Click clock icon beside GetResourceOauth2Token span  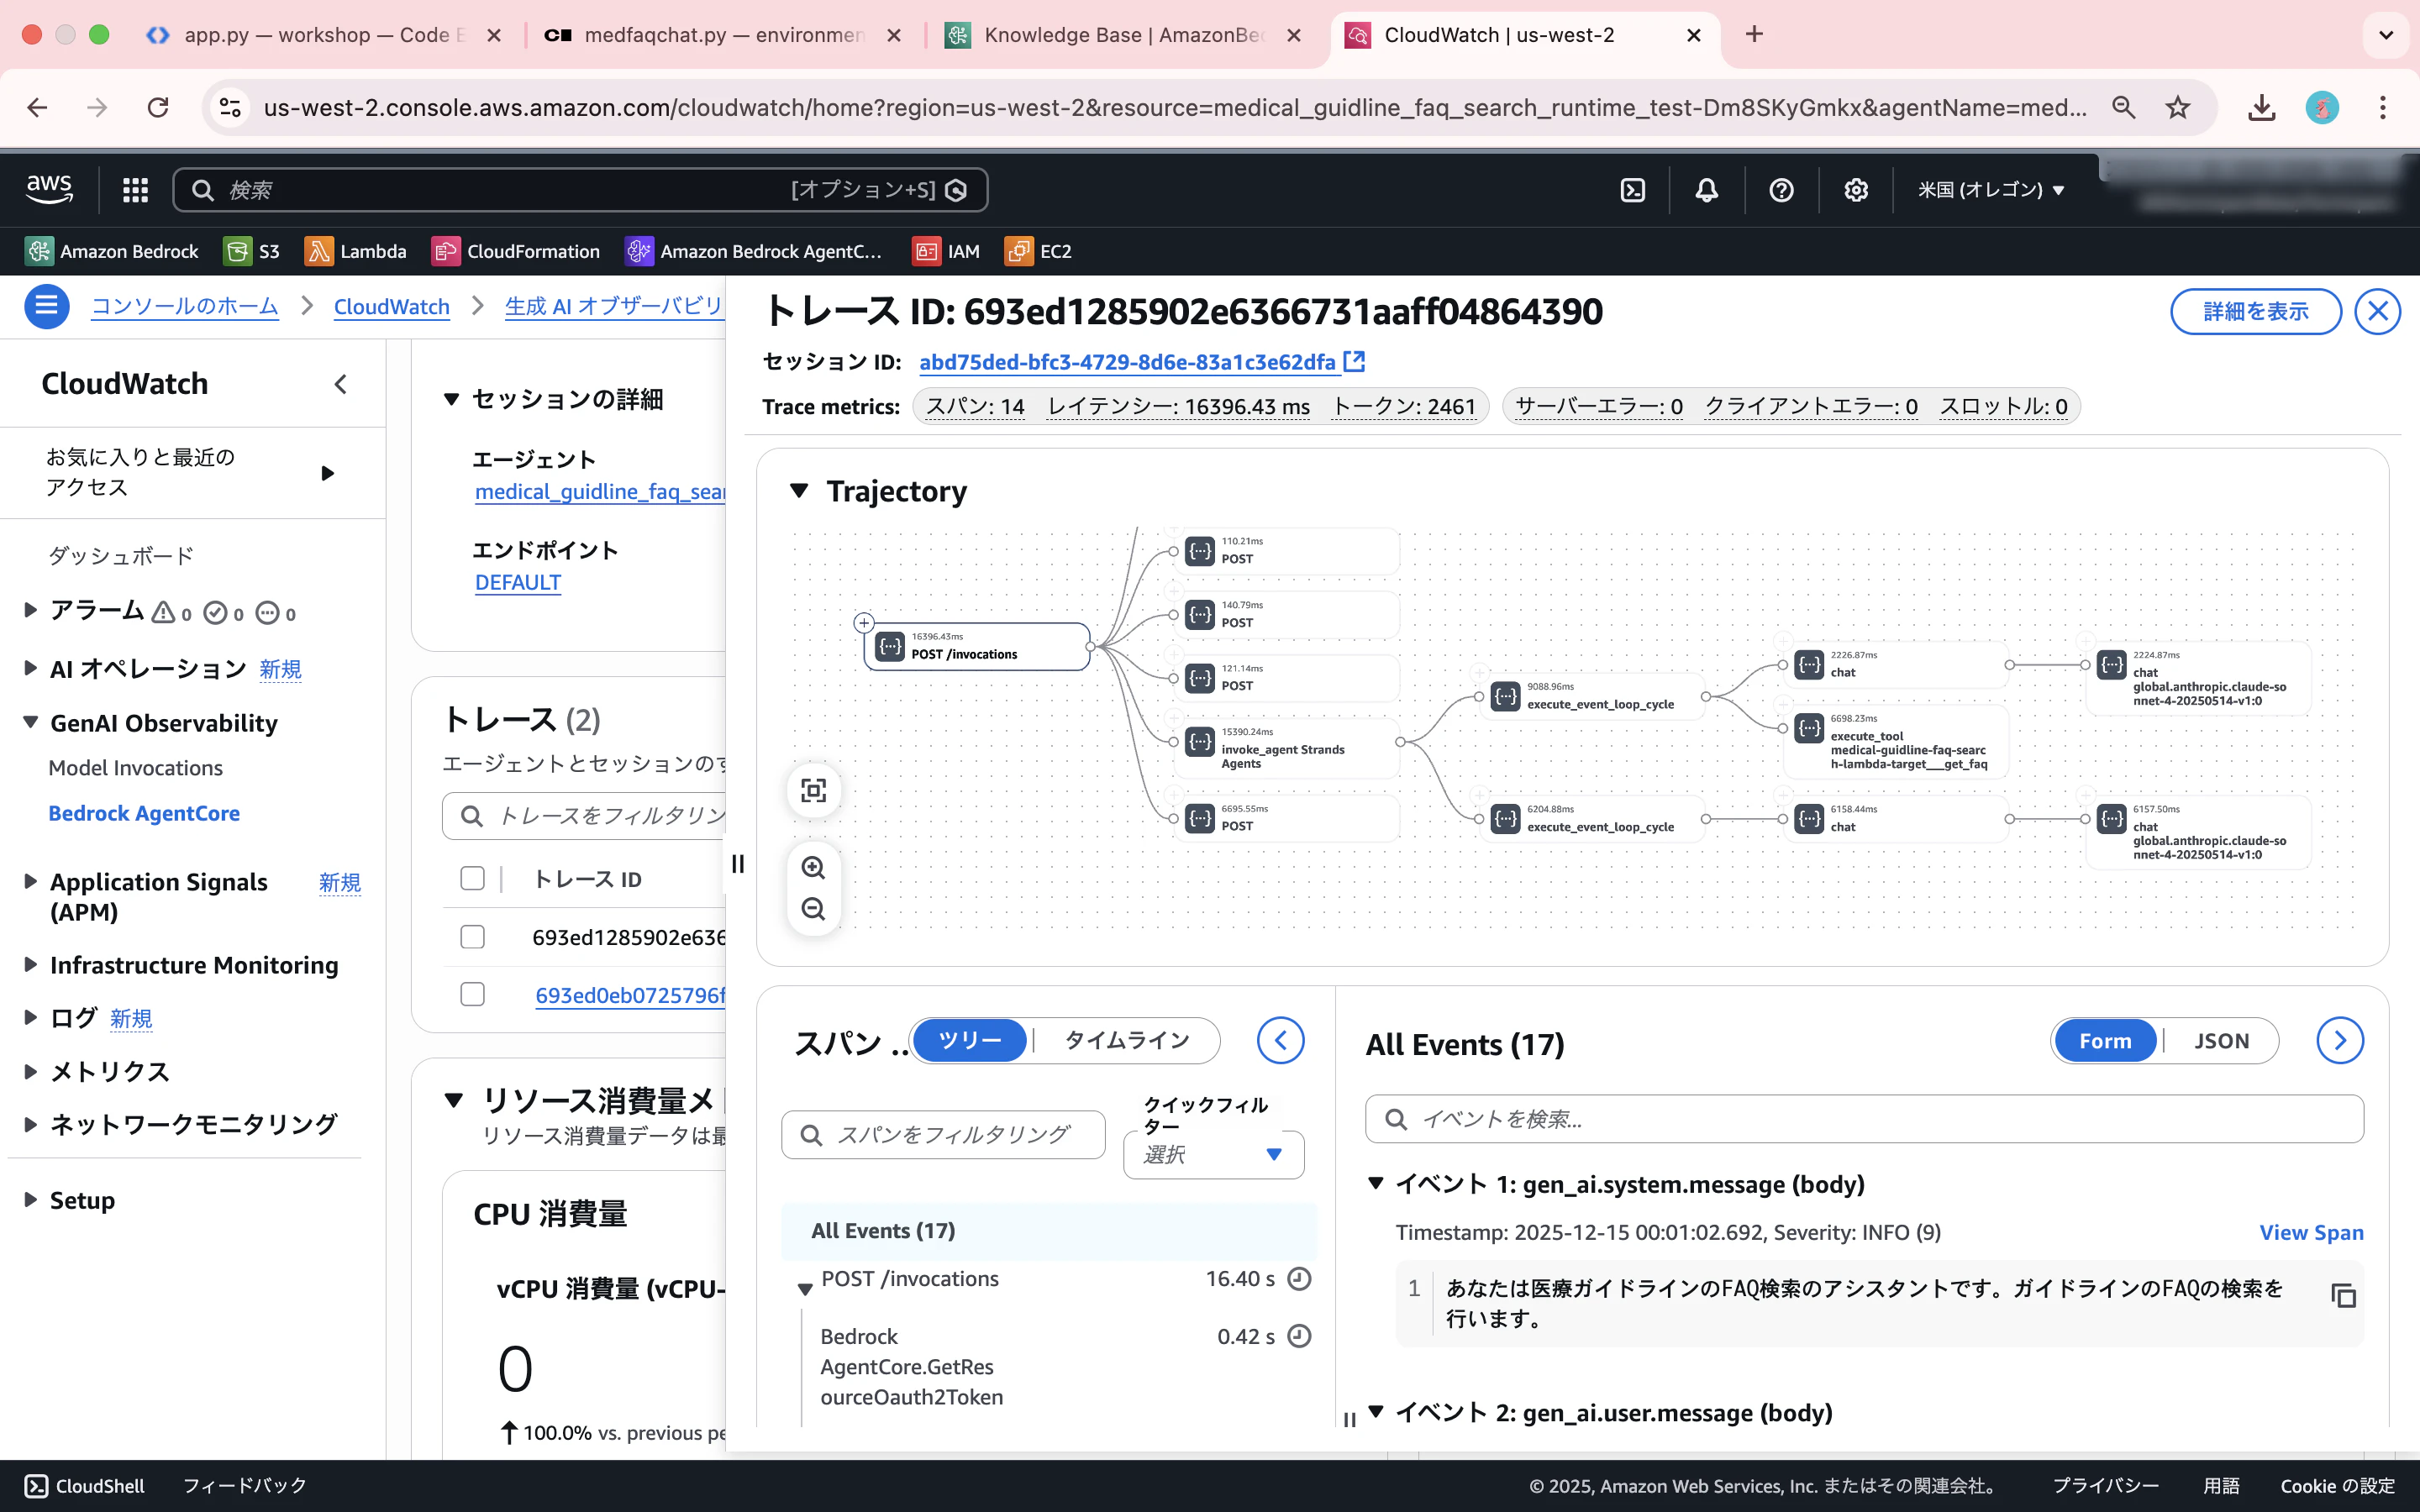1299,1336
